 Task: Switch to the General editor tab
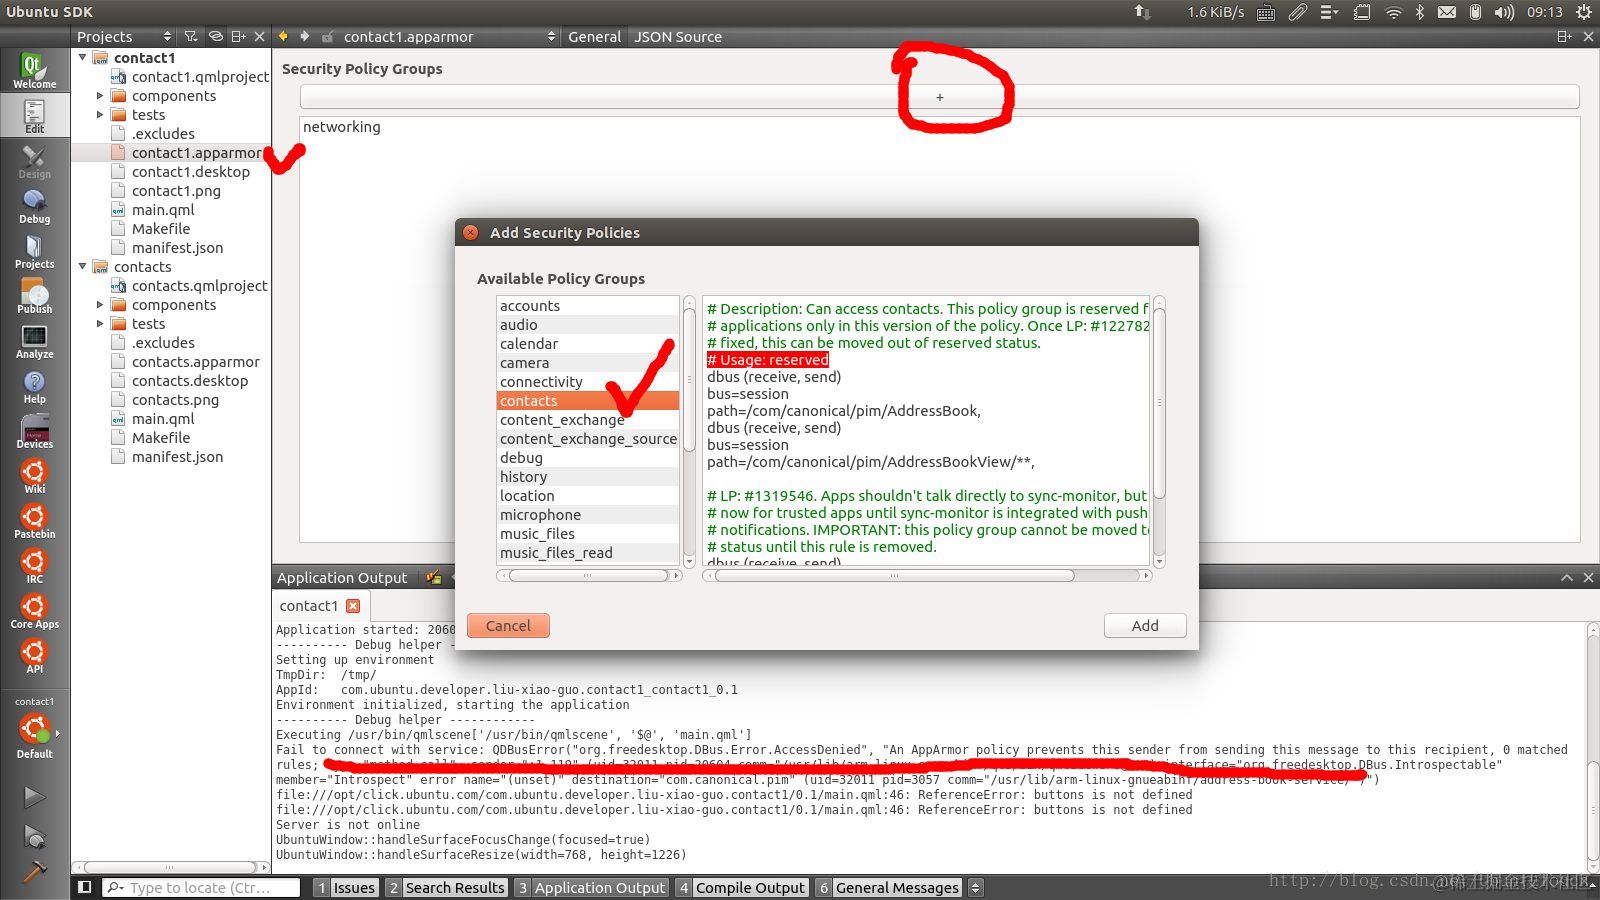tap(595, 37)
